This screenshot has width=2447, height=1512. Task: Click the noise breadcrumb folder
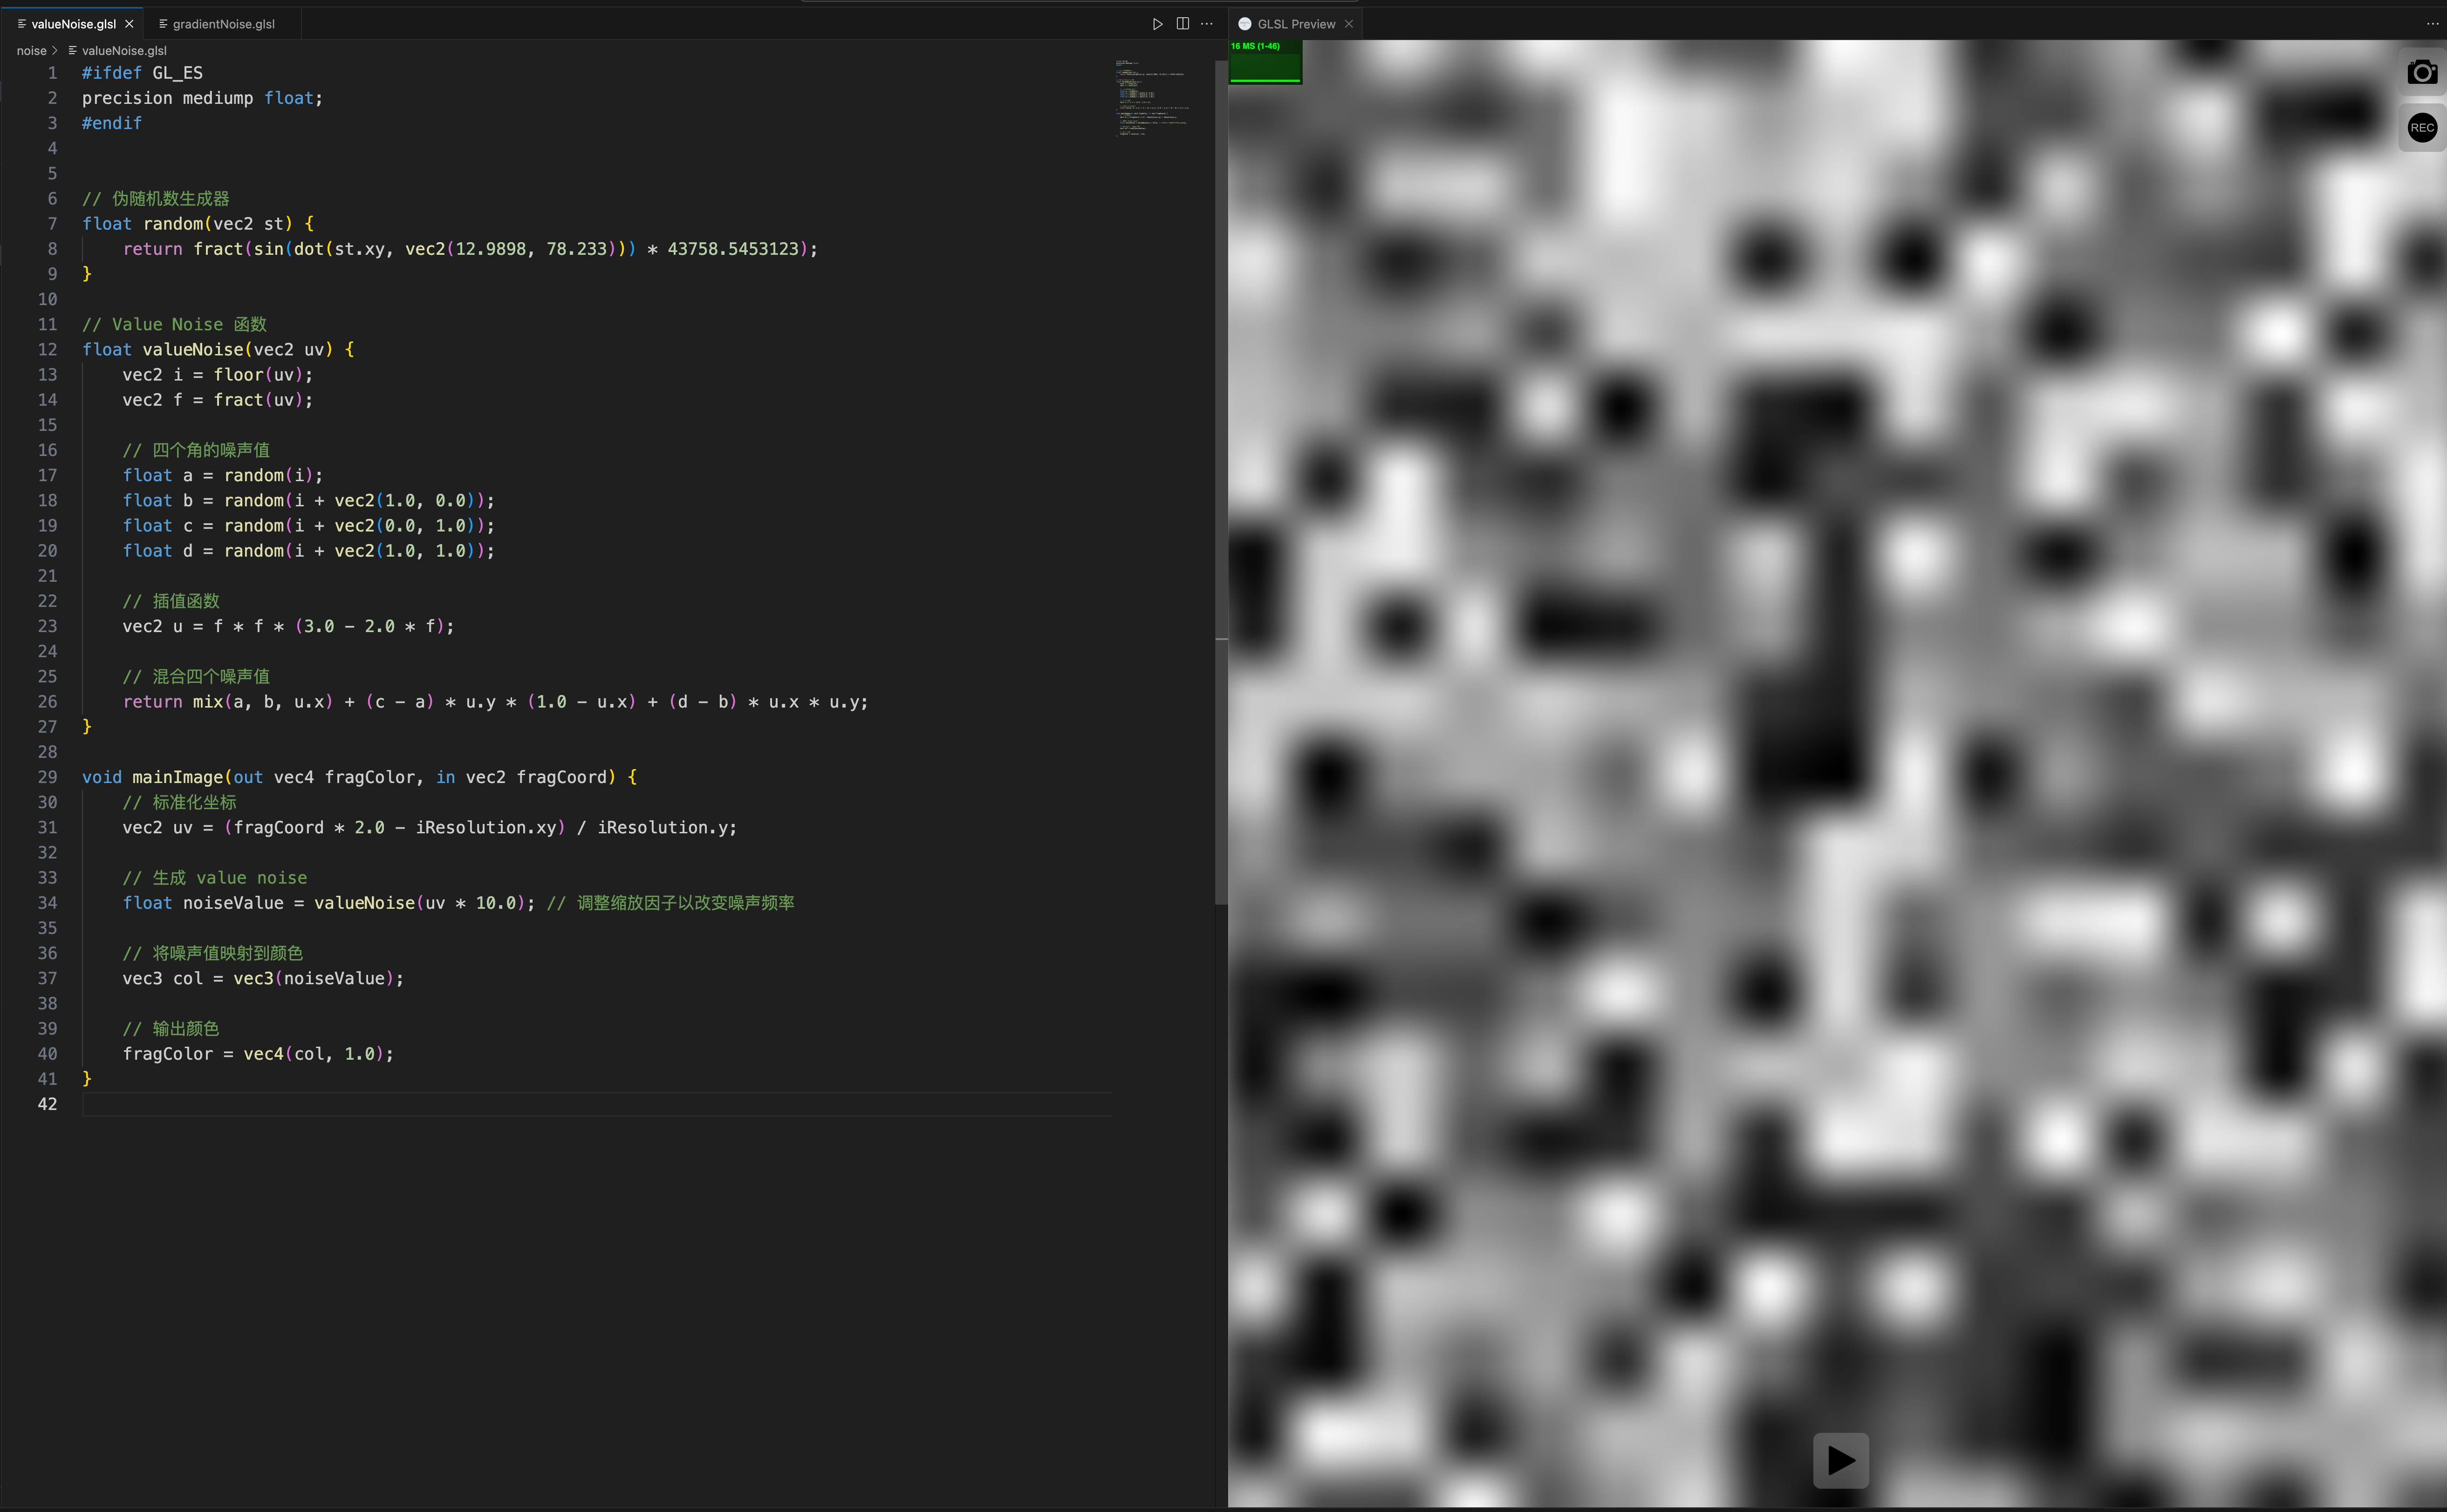click(x=31, y=51)
